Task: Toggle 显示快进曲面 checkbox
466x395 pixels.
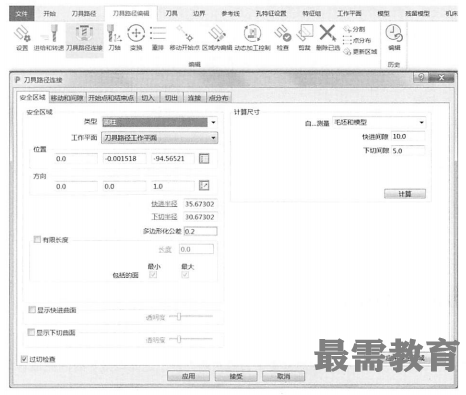Action: (32, 310)
